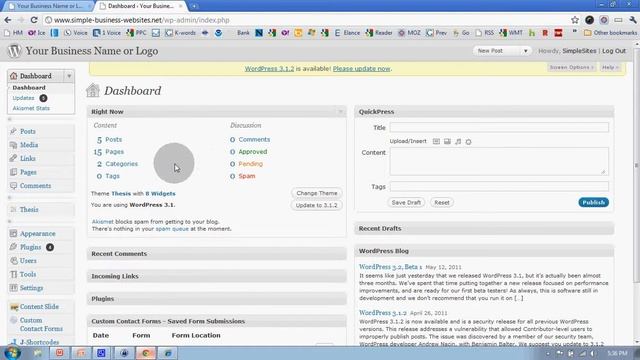Click the WordPress logo icon
This screenshot has width=640, height=360.
14,51
